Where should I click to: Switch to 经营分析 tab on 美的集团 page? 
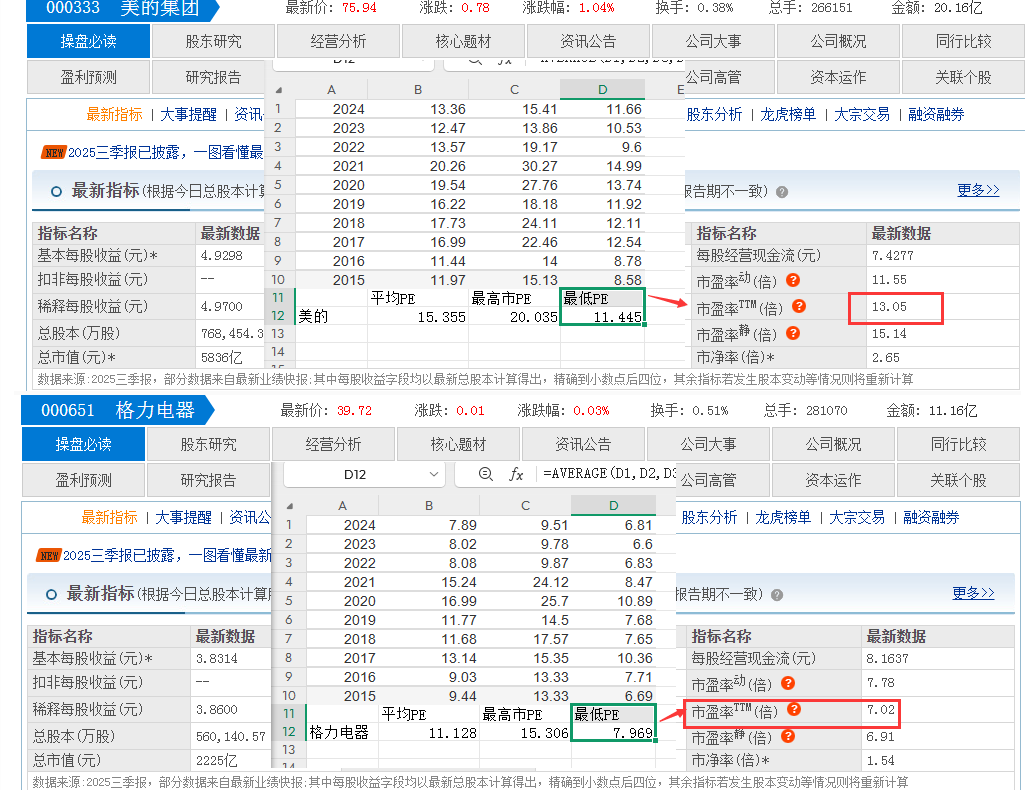[338, 42]
